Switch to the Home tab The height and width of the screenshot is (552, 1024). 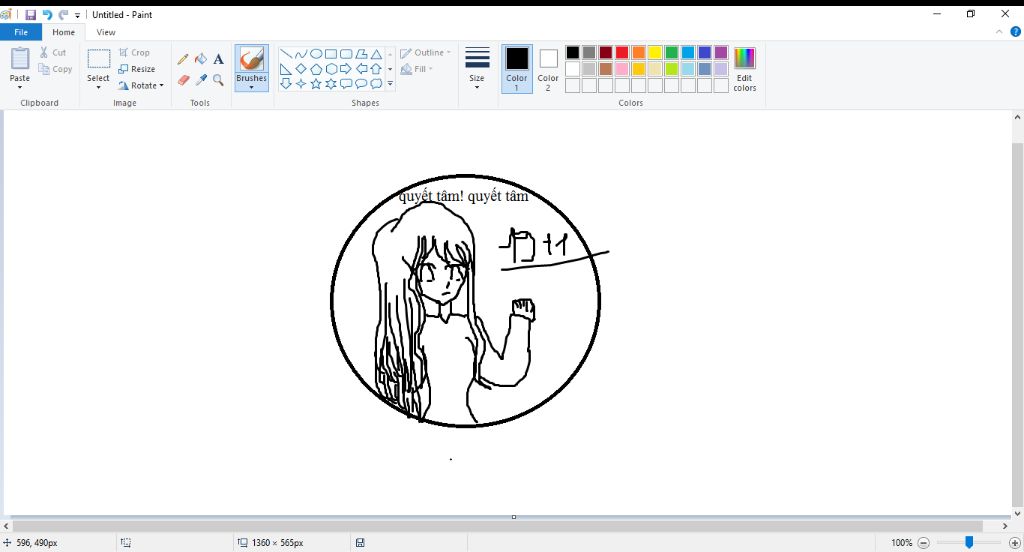tap(63, 32)
